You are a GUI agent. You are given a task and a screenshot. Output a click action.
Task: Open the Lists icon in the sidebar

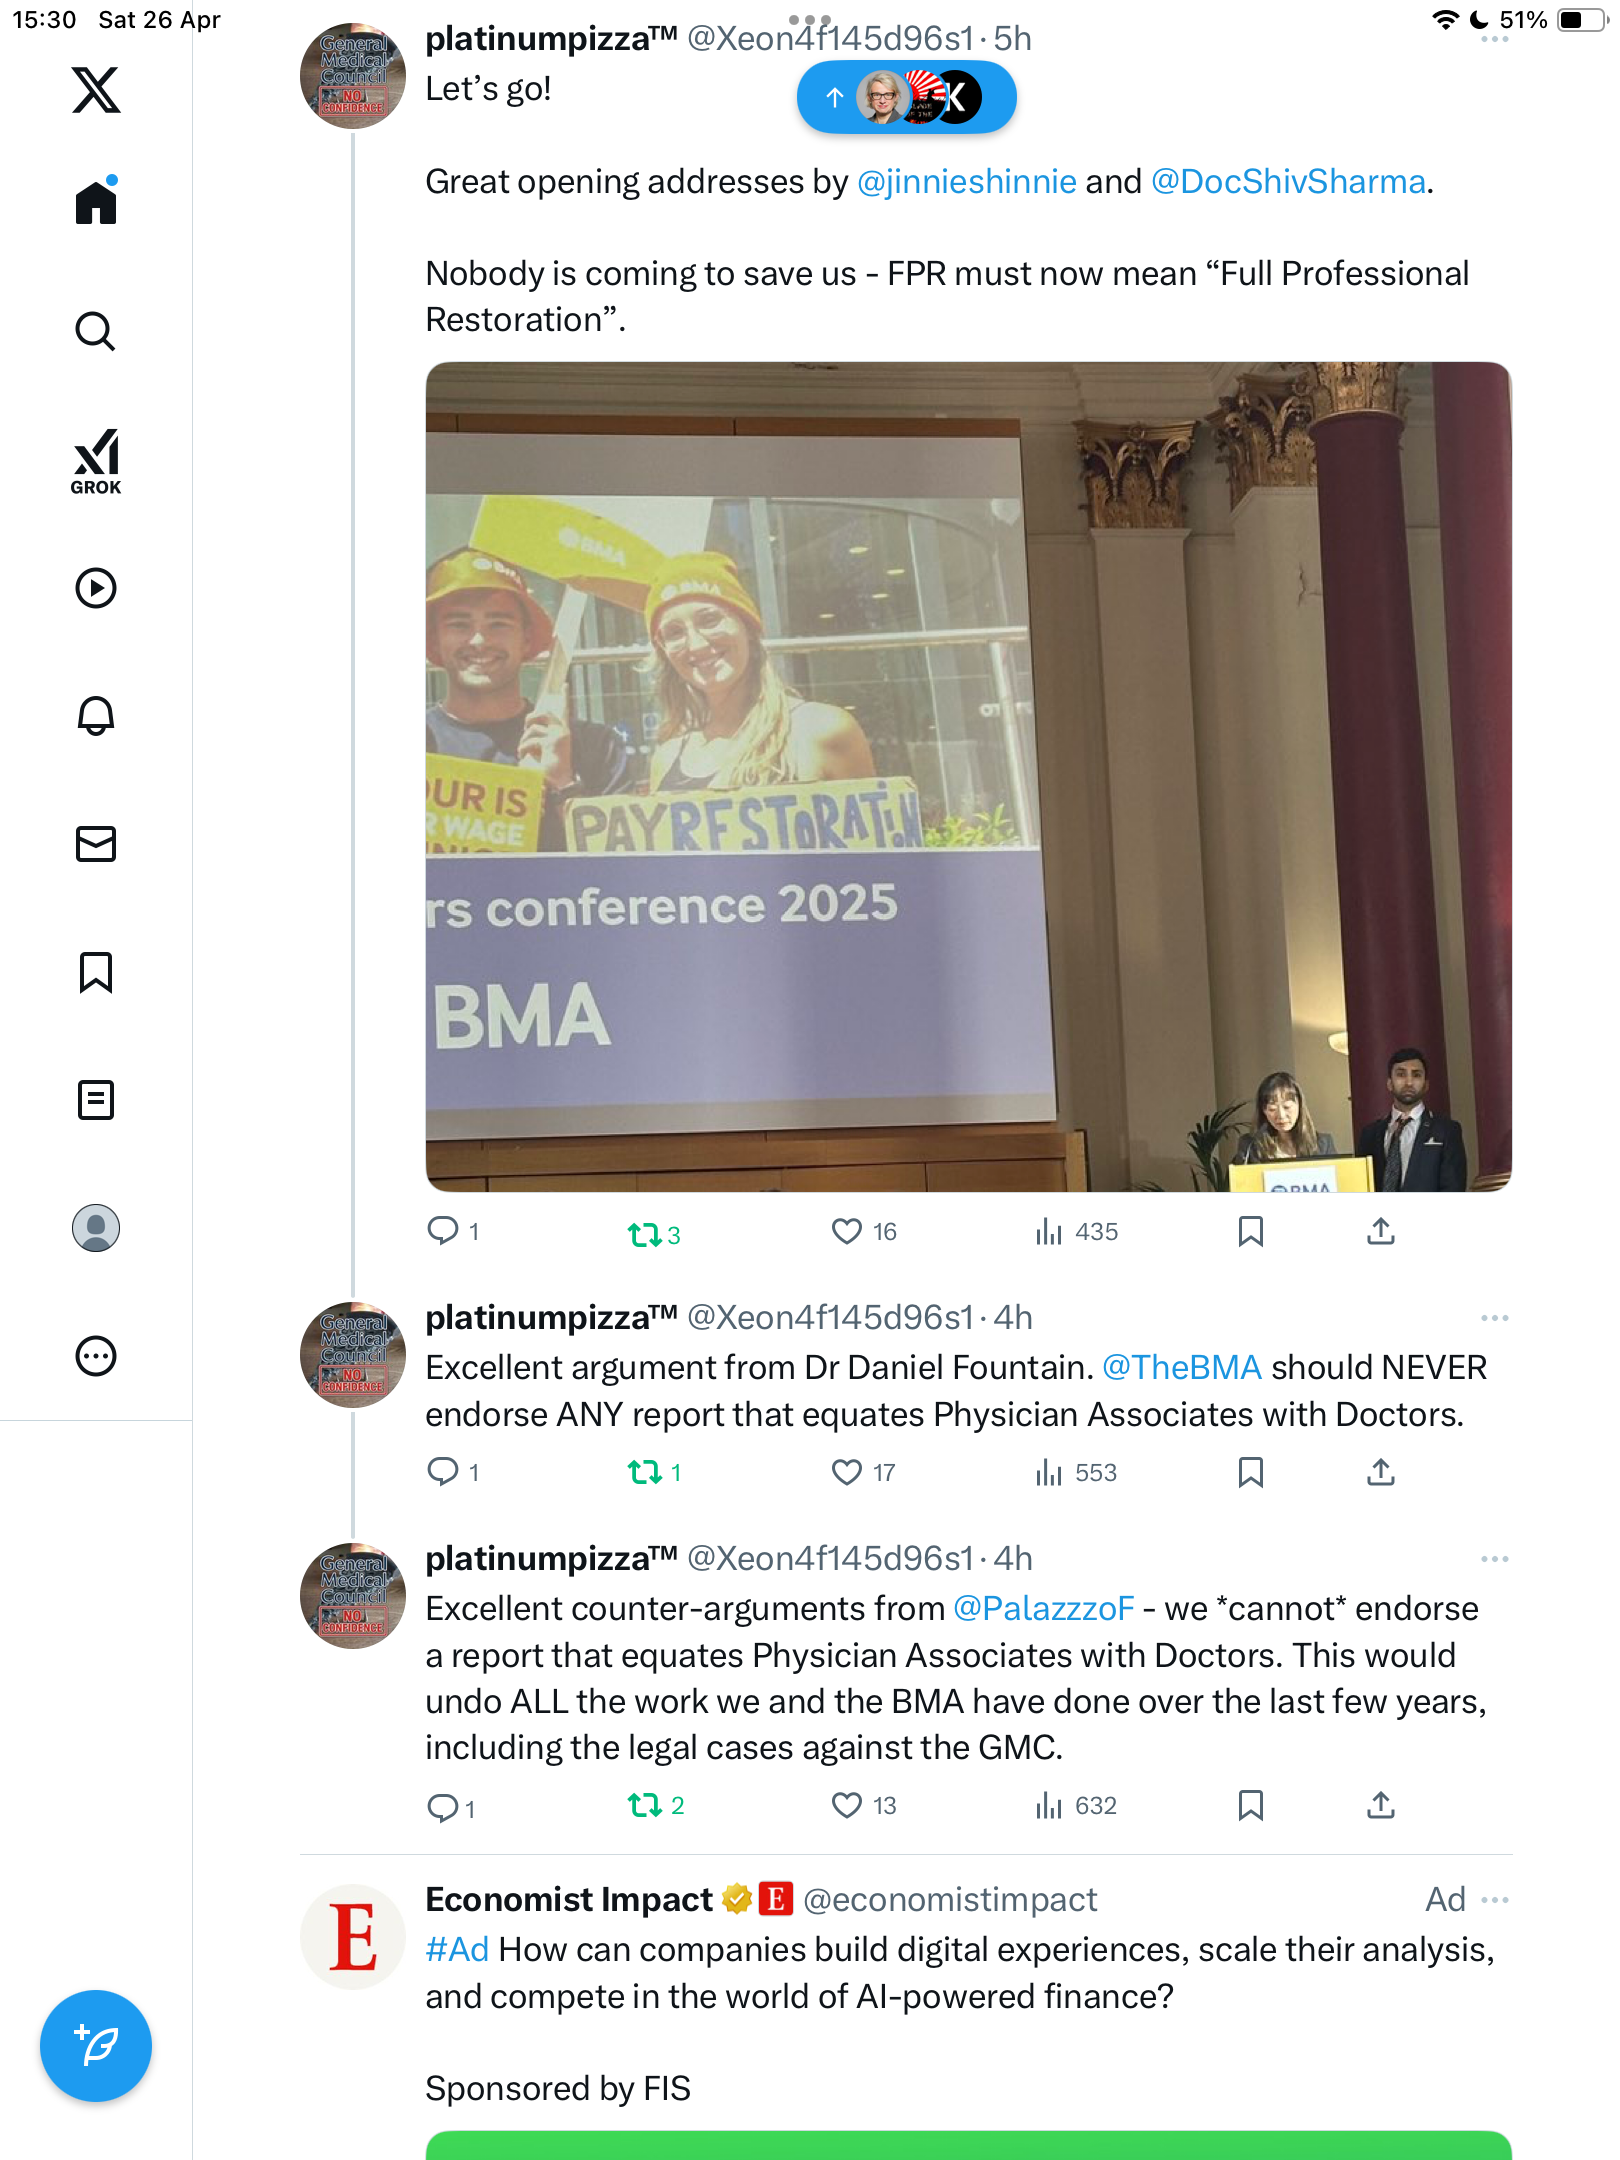point(96,1100)
